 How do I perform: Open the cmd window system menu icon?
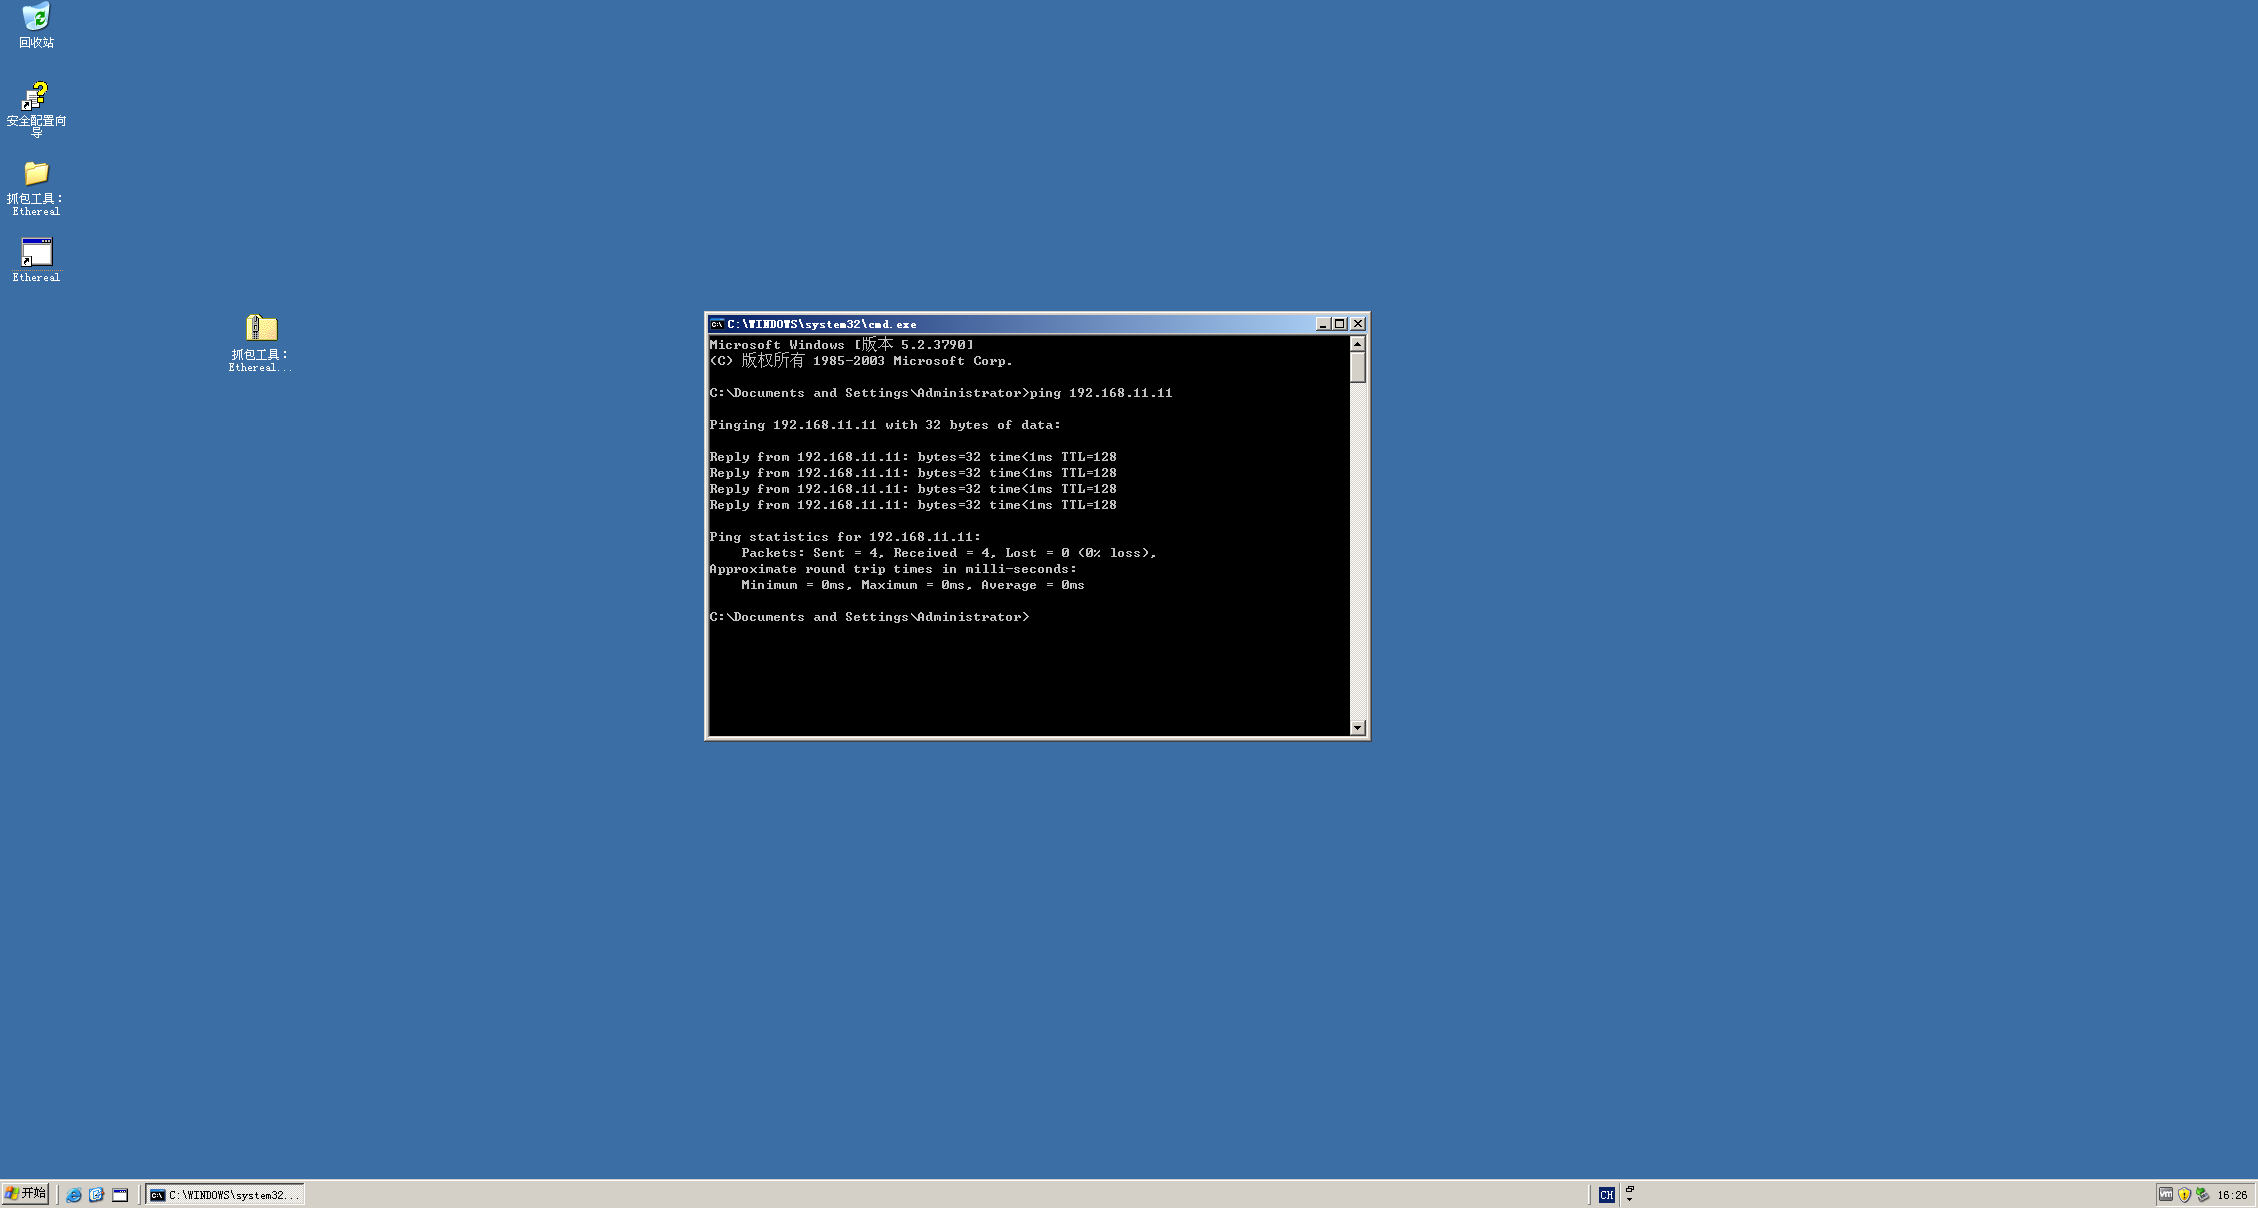(717, 324)
